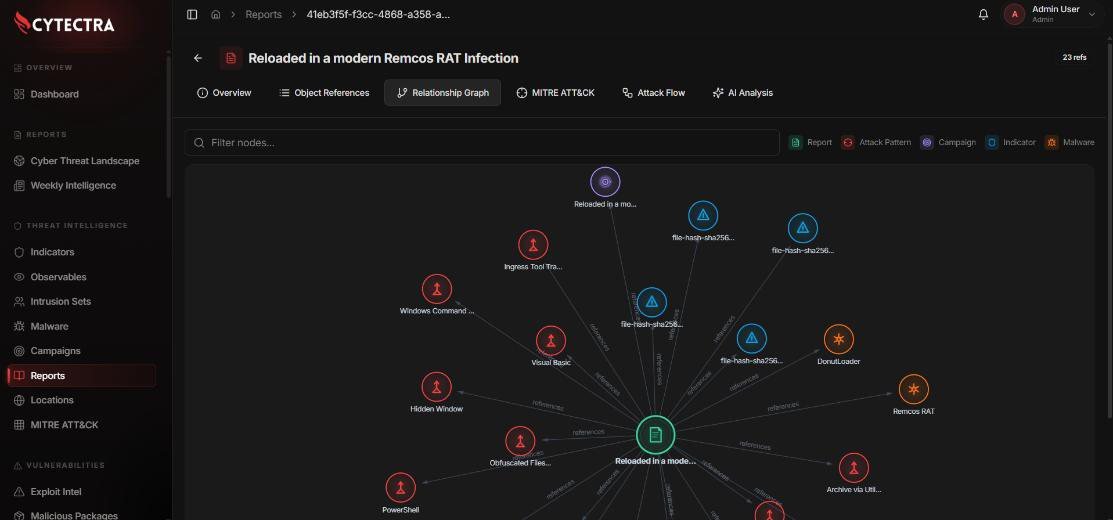Switch to Object References tab
Image resolution: width=1113 pixels, height=520 pixels.
click(324, 93)
